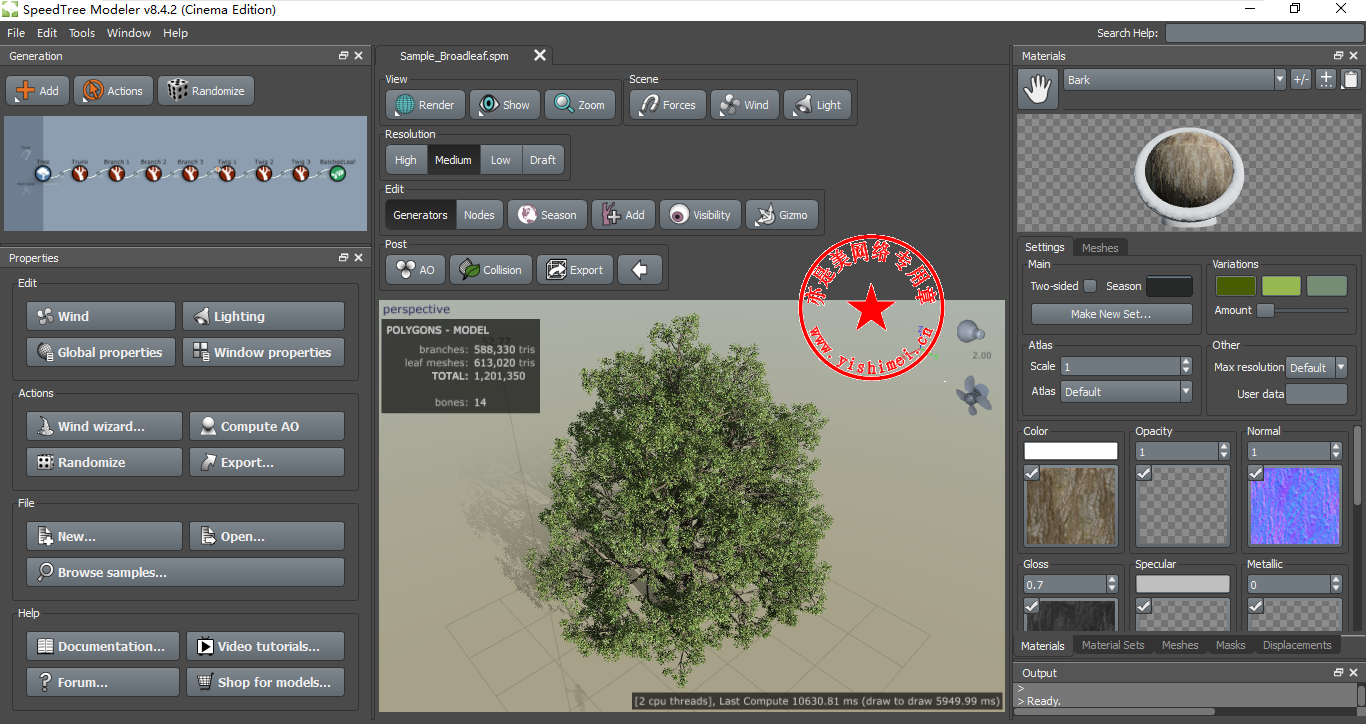Open the Global properties panel

tap(101, 352)
